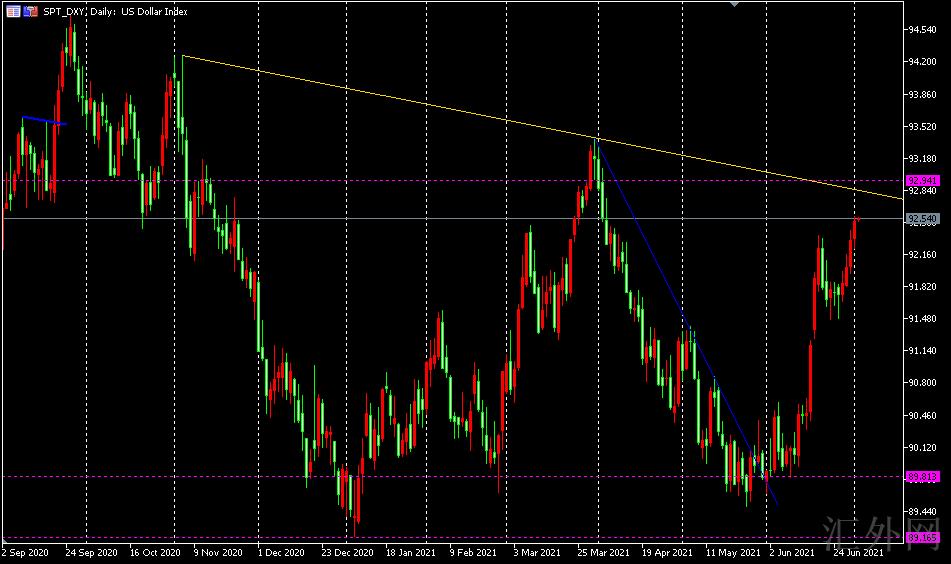Open the Depth of Market table icon
Viewport: 951px width, 564px height.
13,11
